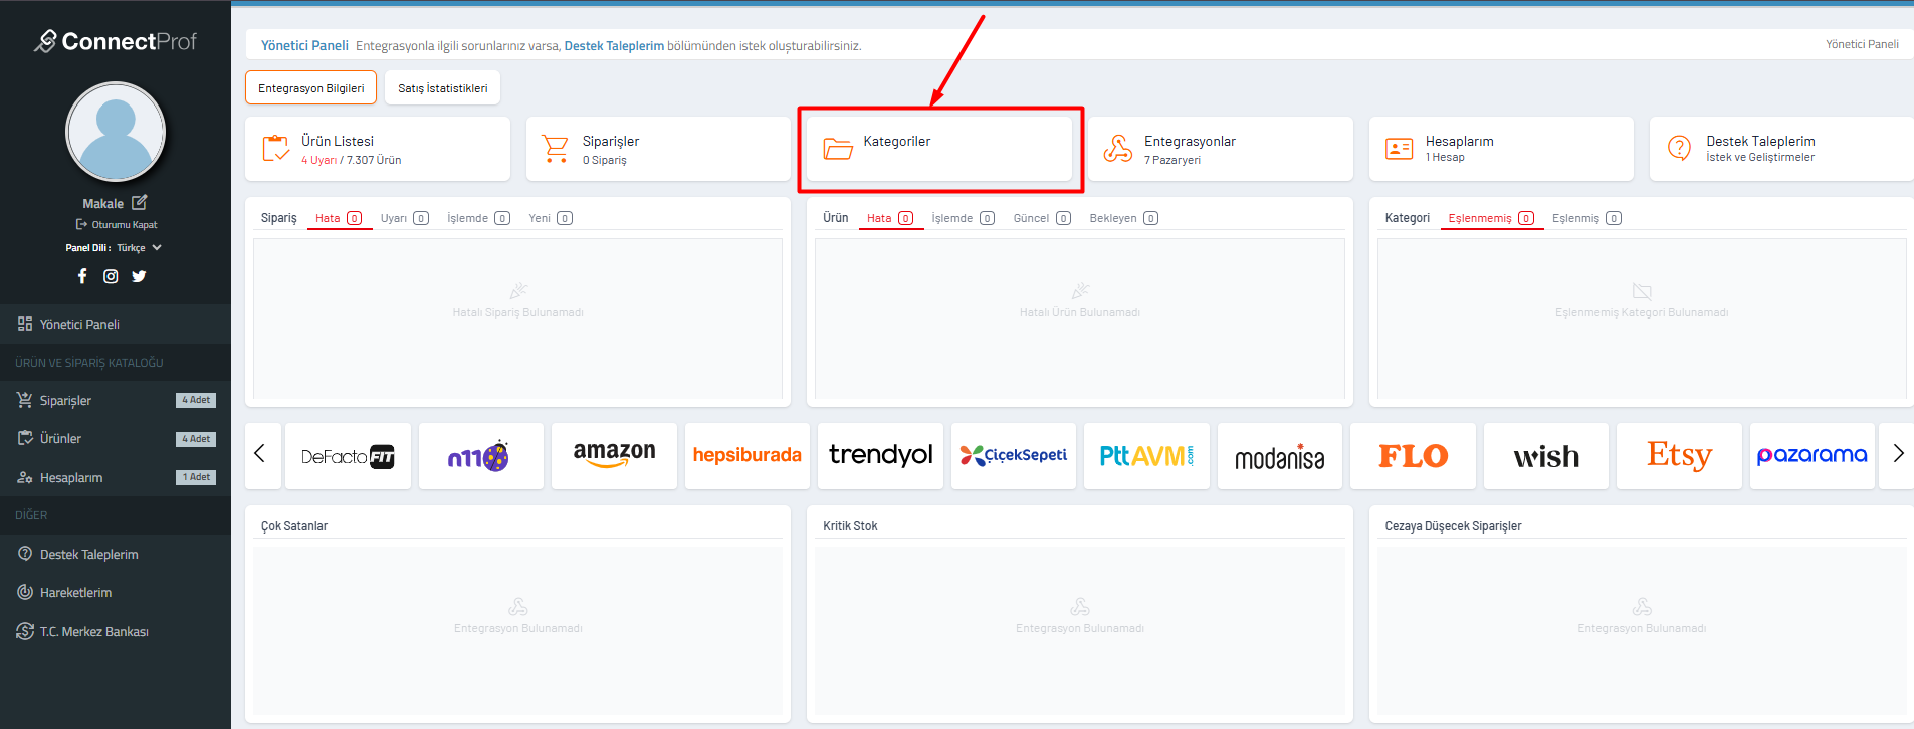Click the Destek Taleplerim question bulb icon
This screenshot has height=729, width=1914.
[x=1680, y=148]
